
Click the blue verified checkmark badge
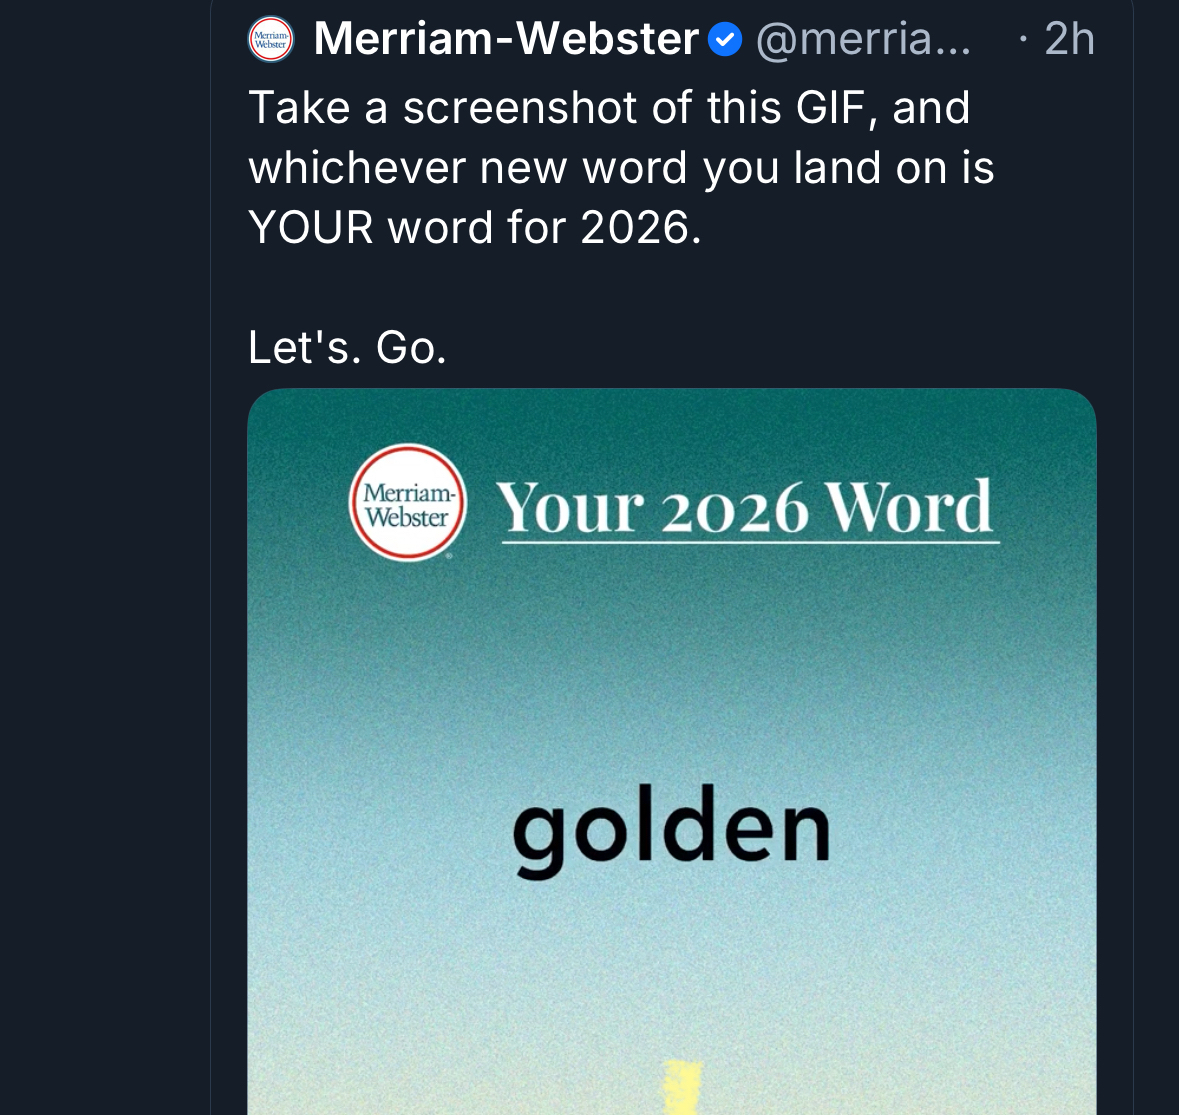(x=725, y=40)
